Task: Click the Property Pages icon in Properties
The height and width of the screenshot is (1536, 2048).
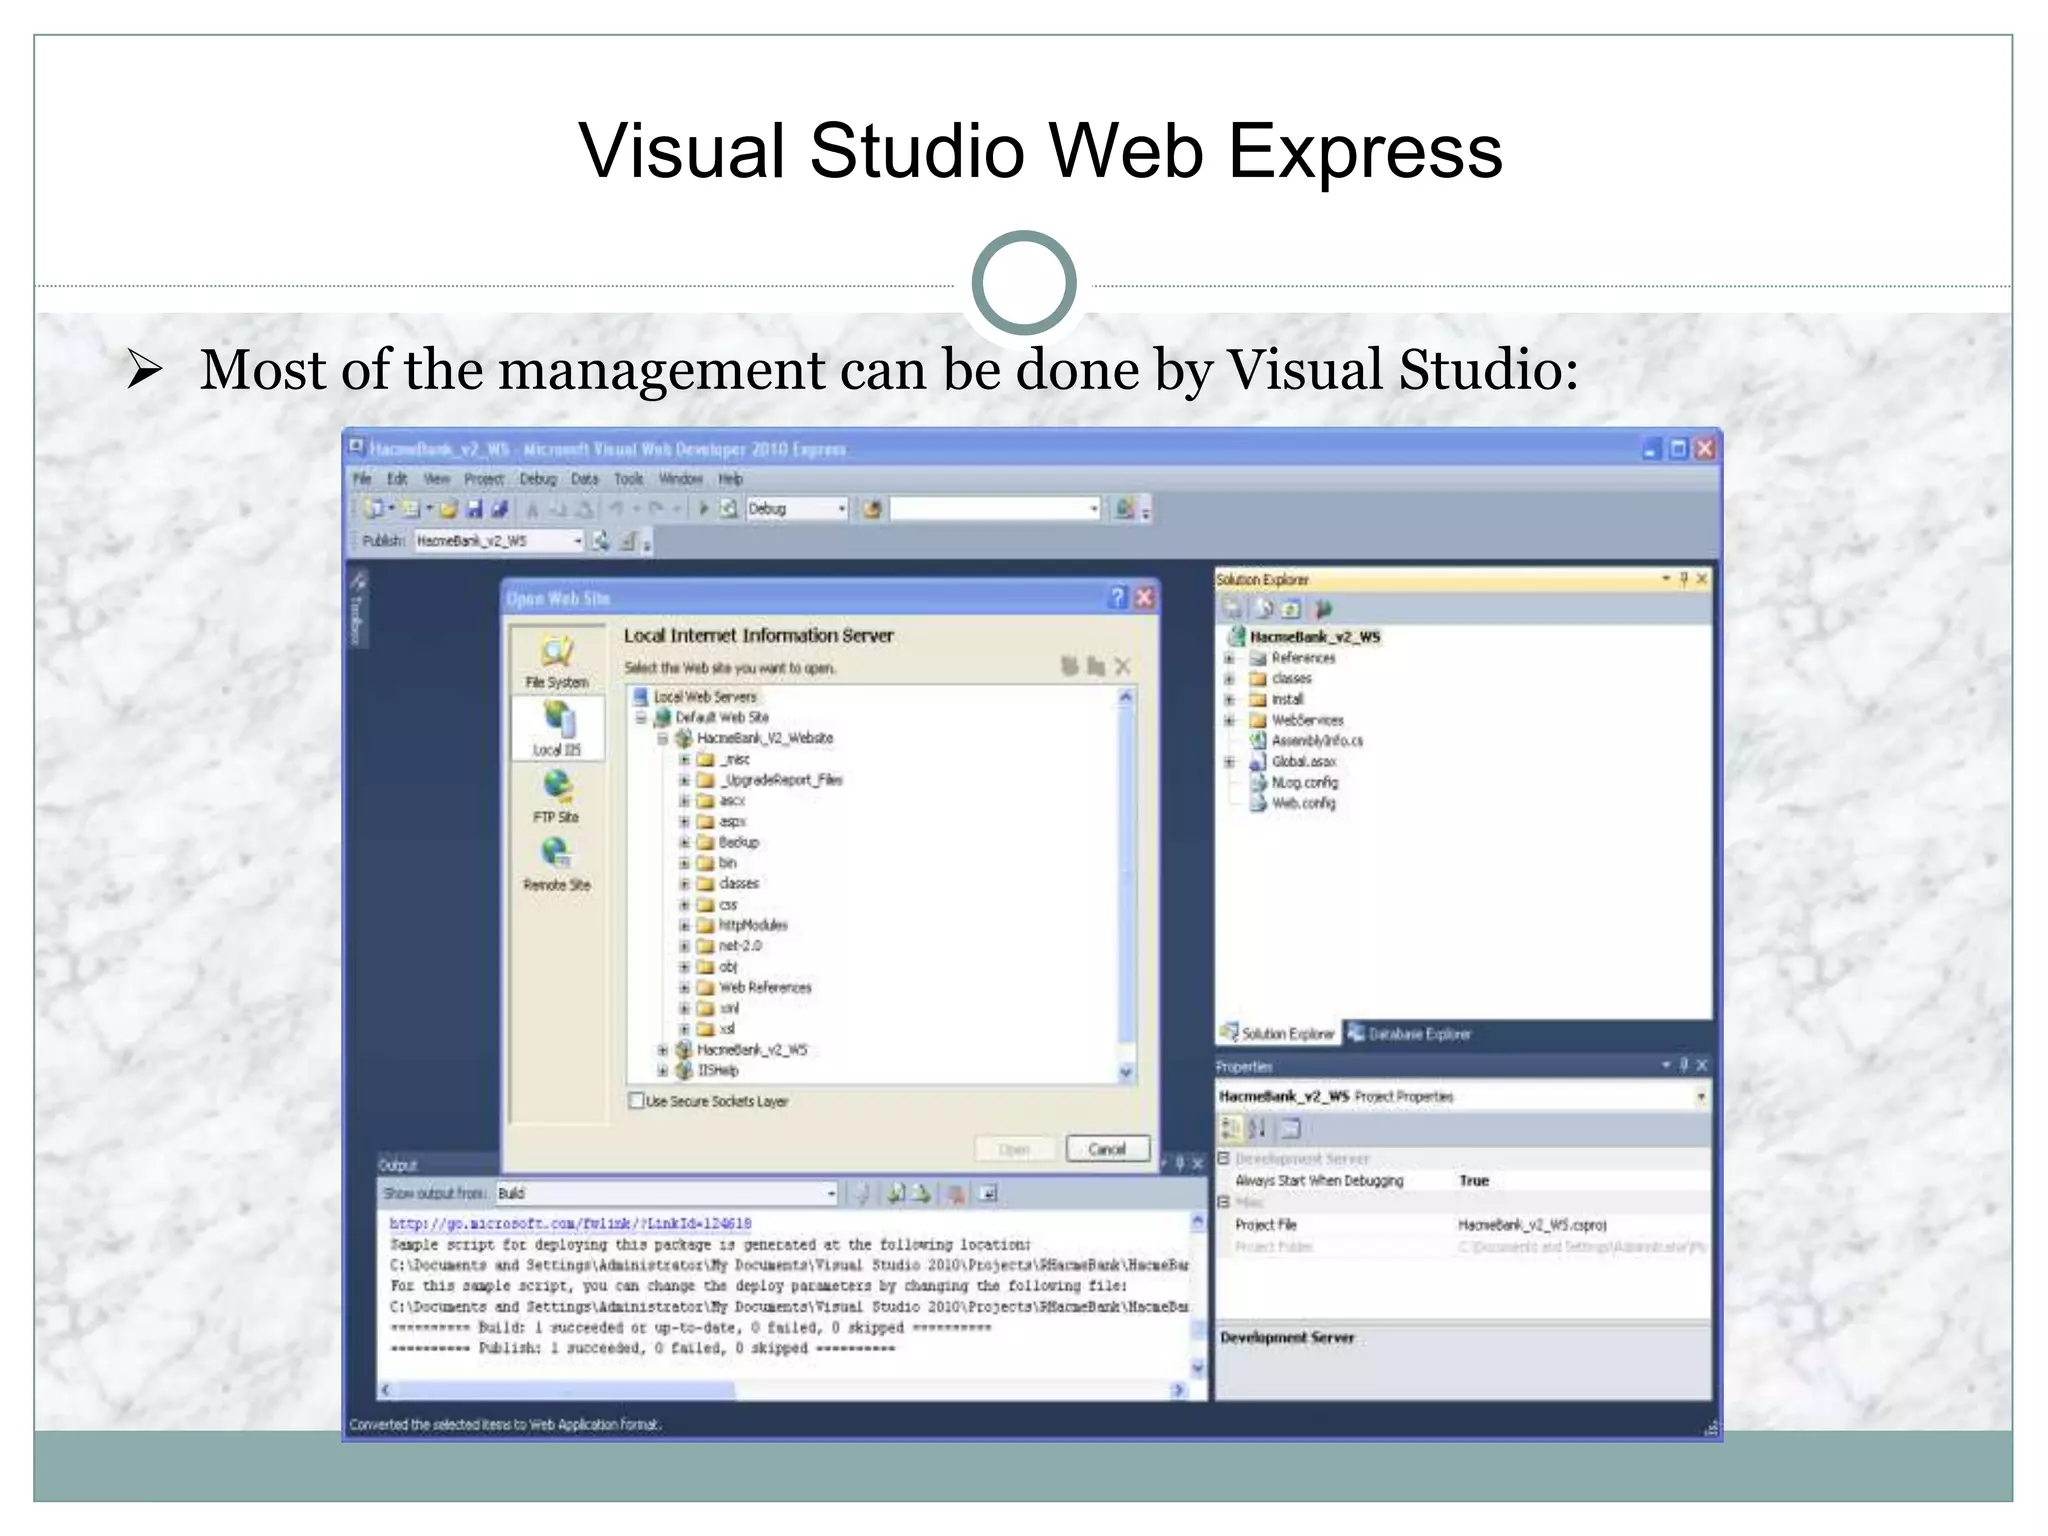Action: pyautogui.click(x=1292, y=1128)
